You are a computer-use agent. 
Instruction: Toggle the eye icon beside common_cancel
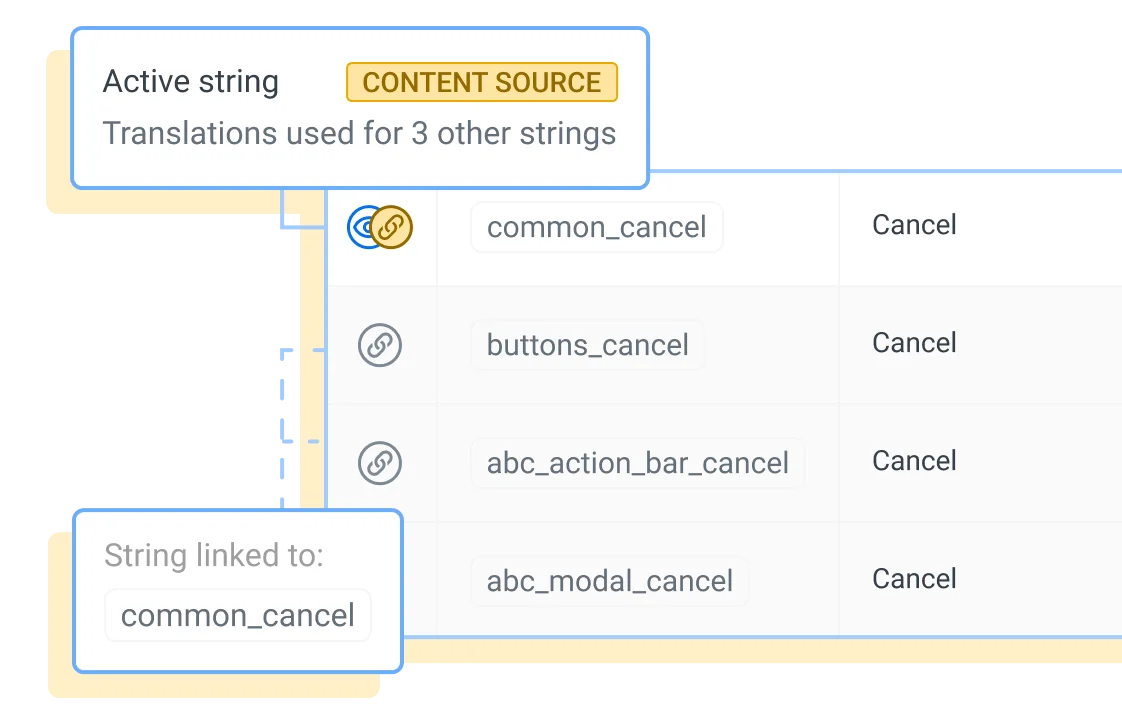(360, 228)
